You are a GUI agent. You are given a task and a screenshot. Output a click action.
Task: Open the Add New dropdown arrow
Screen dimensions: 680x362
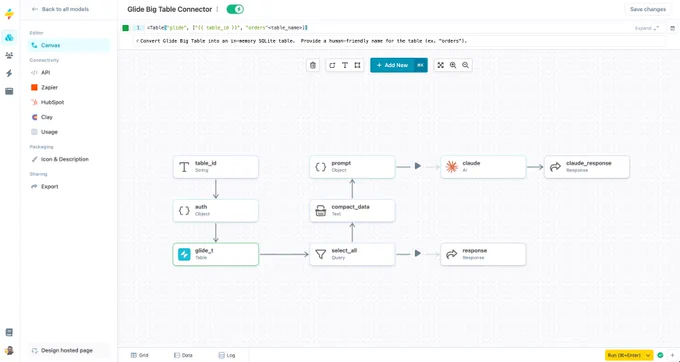click(x=420, y=65)
